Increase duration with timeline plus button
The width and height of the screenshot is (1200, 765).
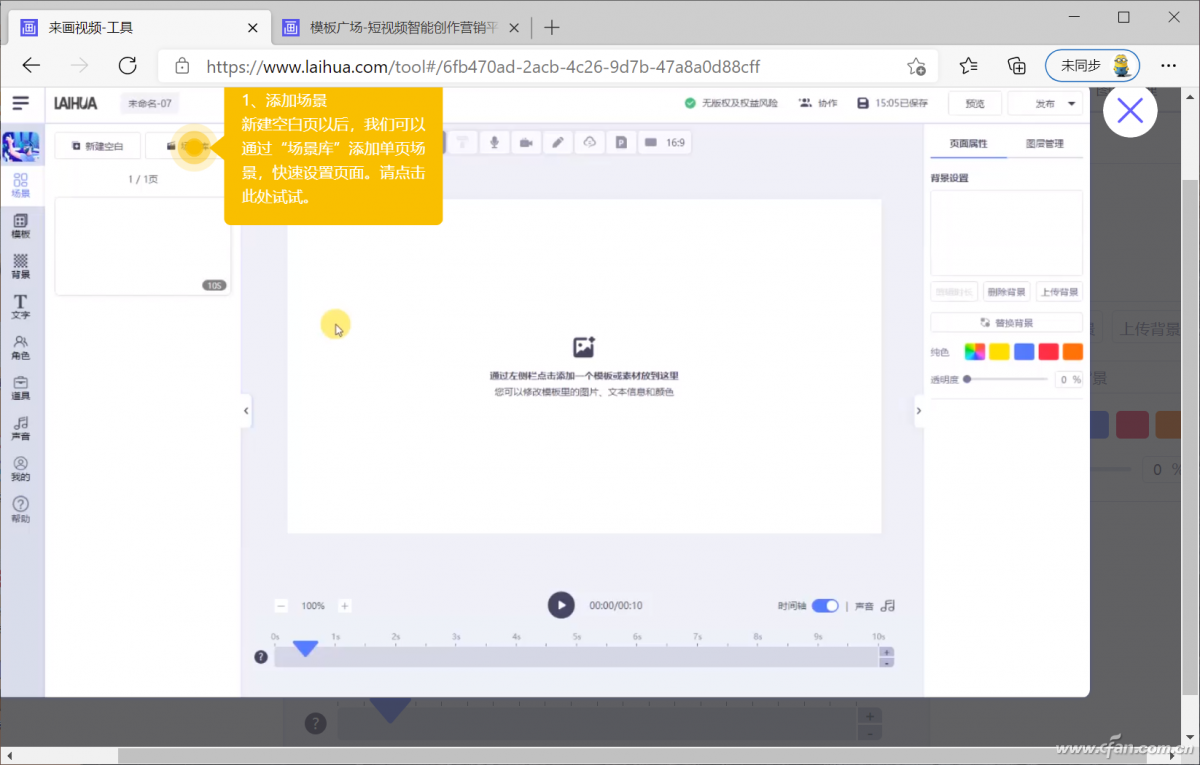pos(886,652)
